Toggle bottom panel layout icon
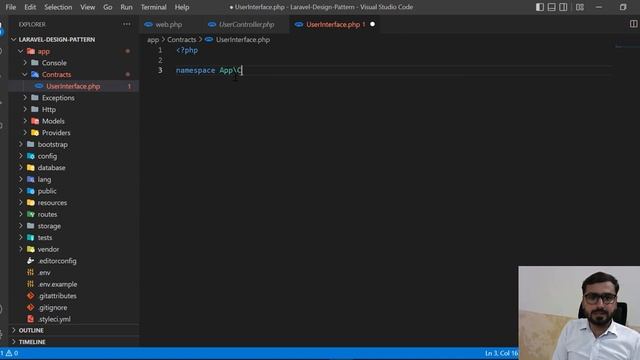Viewport: 640px width, 360px height. pos(551,7)
